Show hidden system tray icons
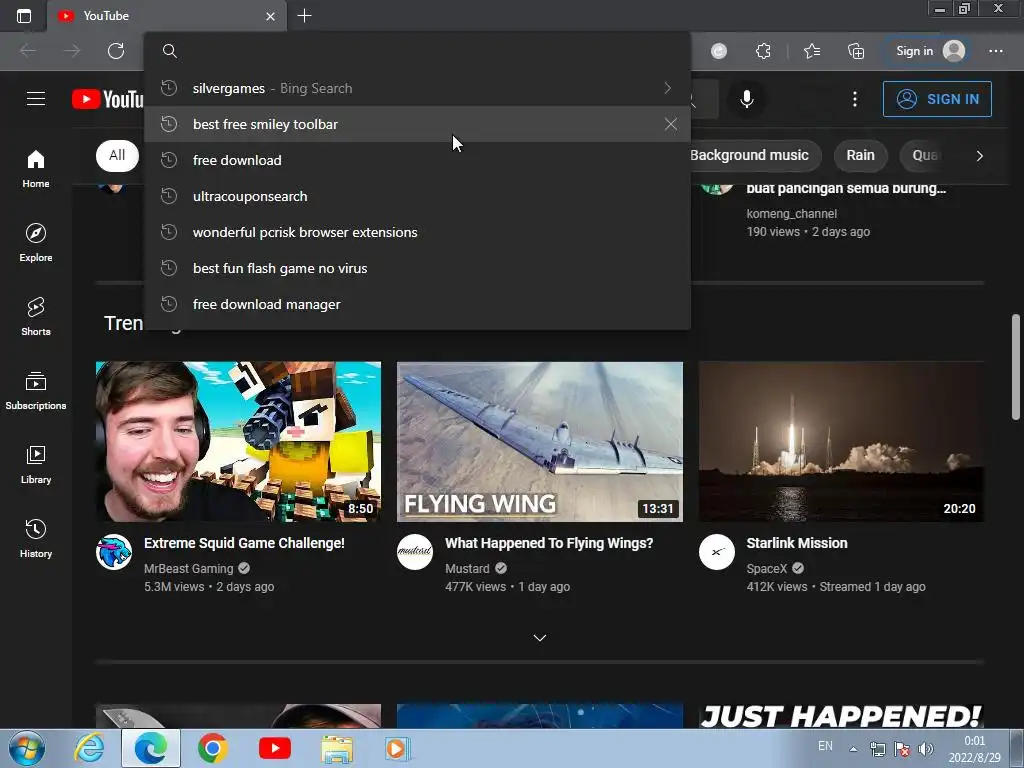 coord(853,749)
